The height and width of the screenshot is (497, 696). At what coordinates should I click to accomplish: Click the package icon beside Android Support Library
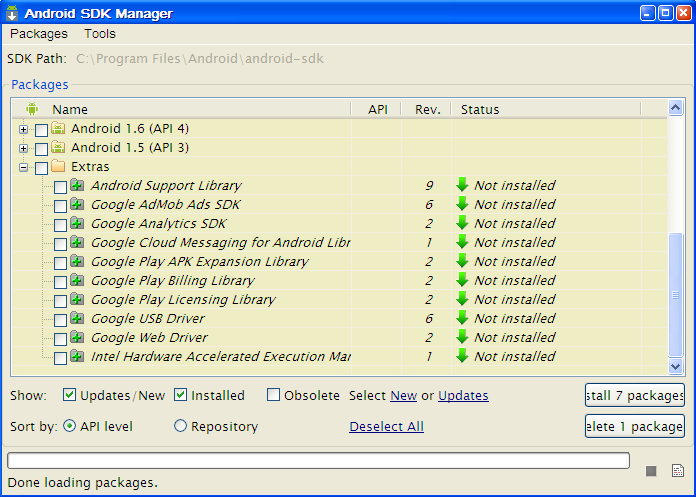pos(77,185)
